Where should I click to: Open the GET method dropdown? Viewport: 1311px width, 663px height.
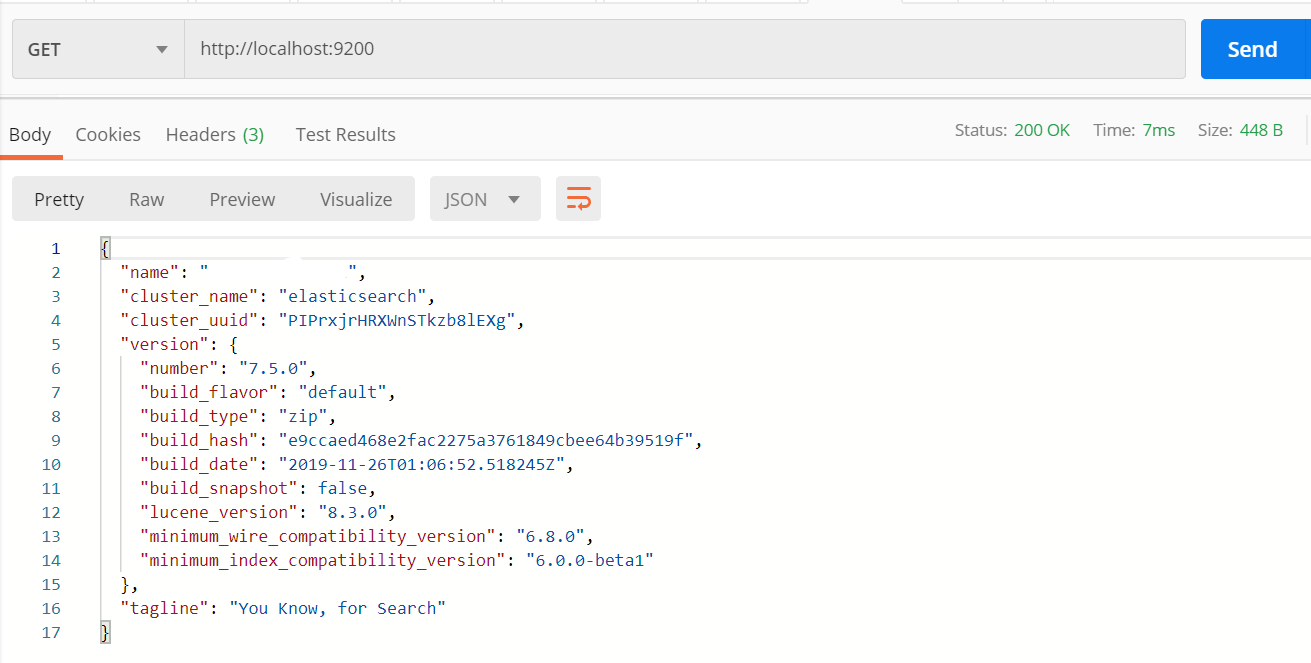point(98,49)
